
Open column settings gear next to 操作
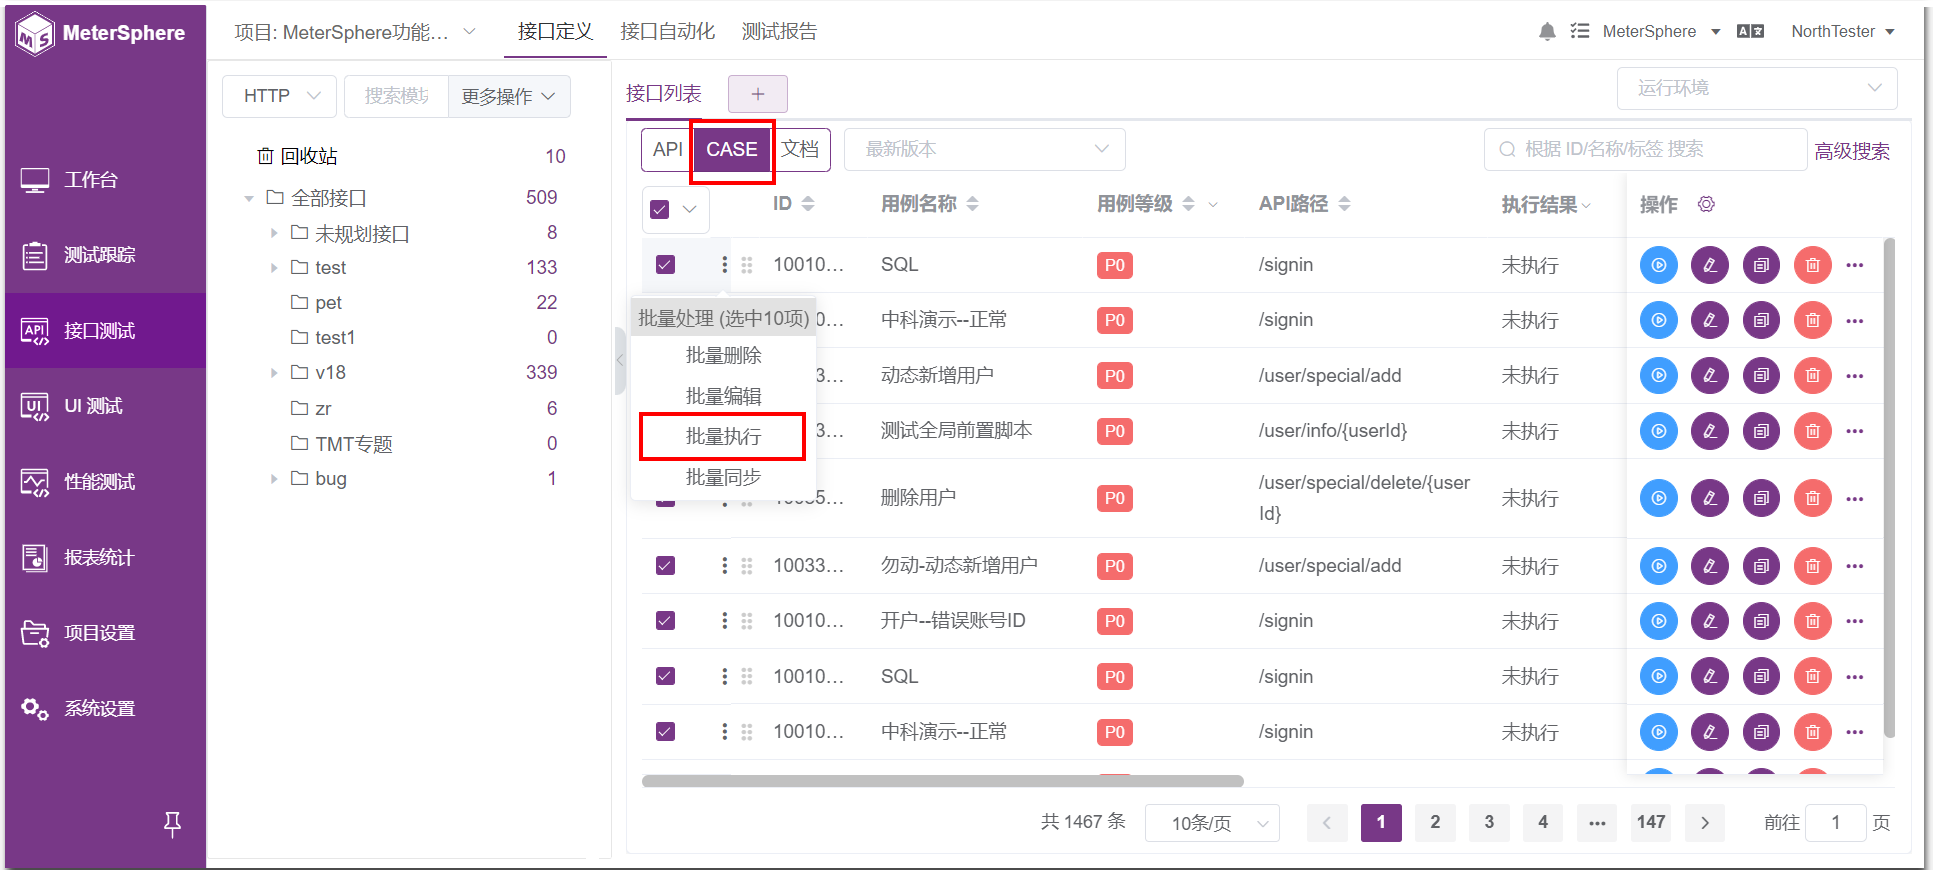pyautogui.click(x=1706, y=204)
